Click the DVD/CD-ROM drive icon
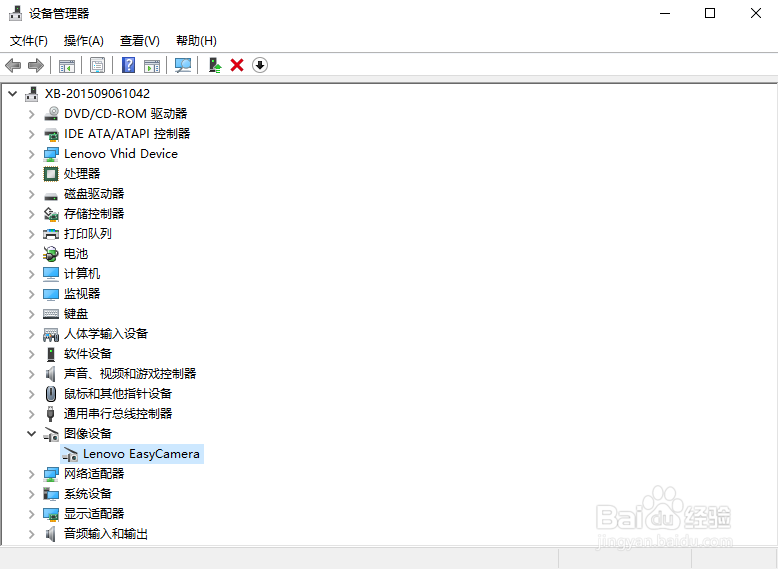 [51, 114]
